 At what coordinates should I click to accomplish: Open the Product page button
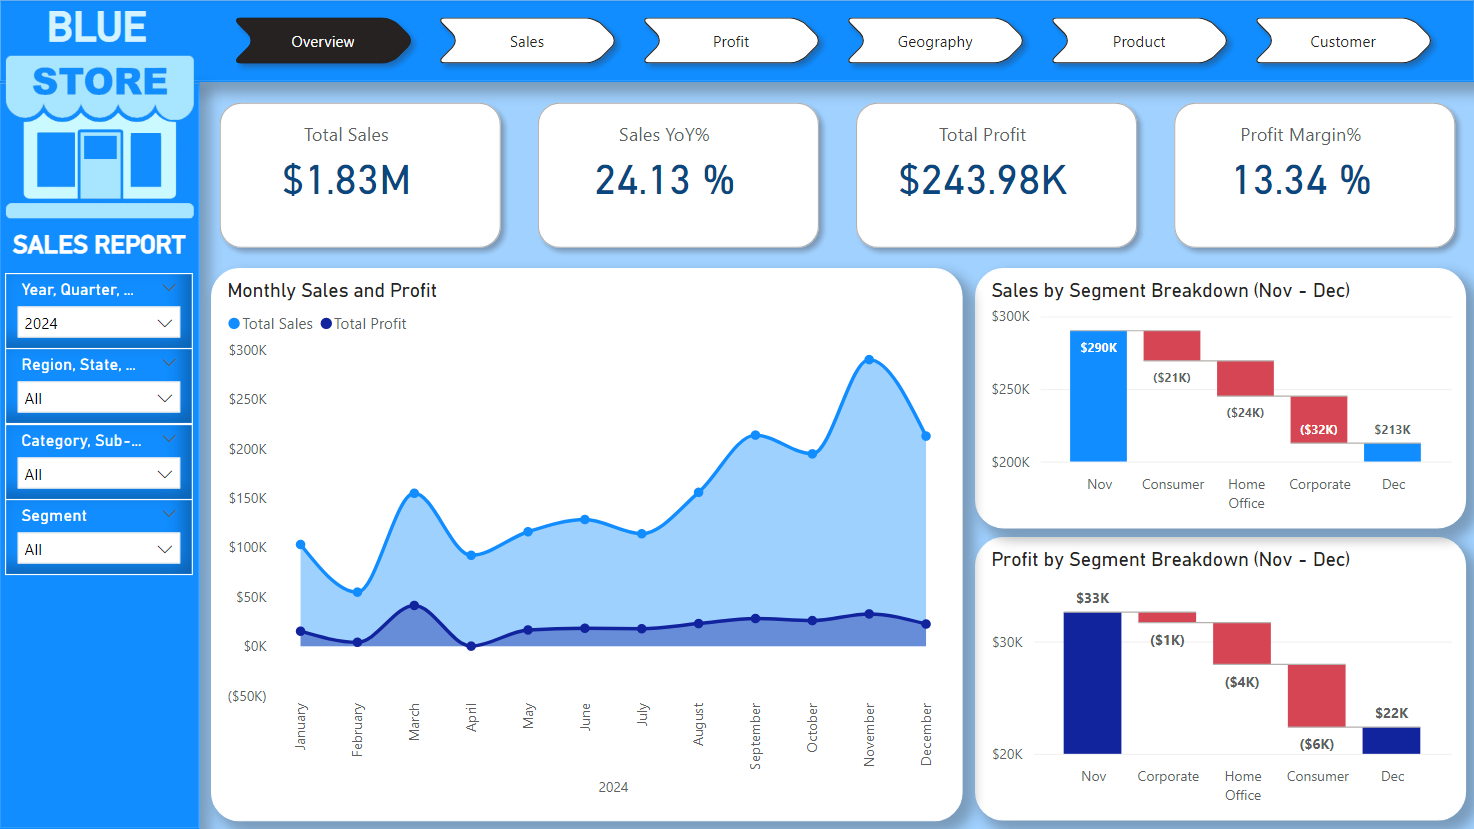pyautogui.click(x=1139, y=42)
